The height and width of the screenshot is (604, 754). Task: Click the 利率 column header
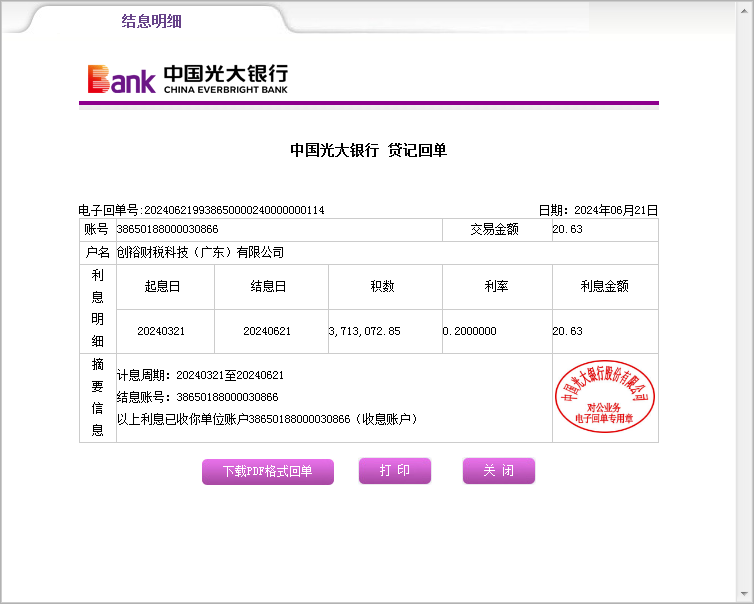[x=496, y=286]
